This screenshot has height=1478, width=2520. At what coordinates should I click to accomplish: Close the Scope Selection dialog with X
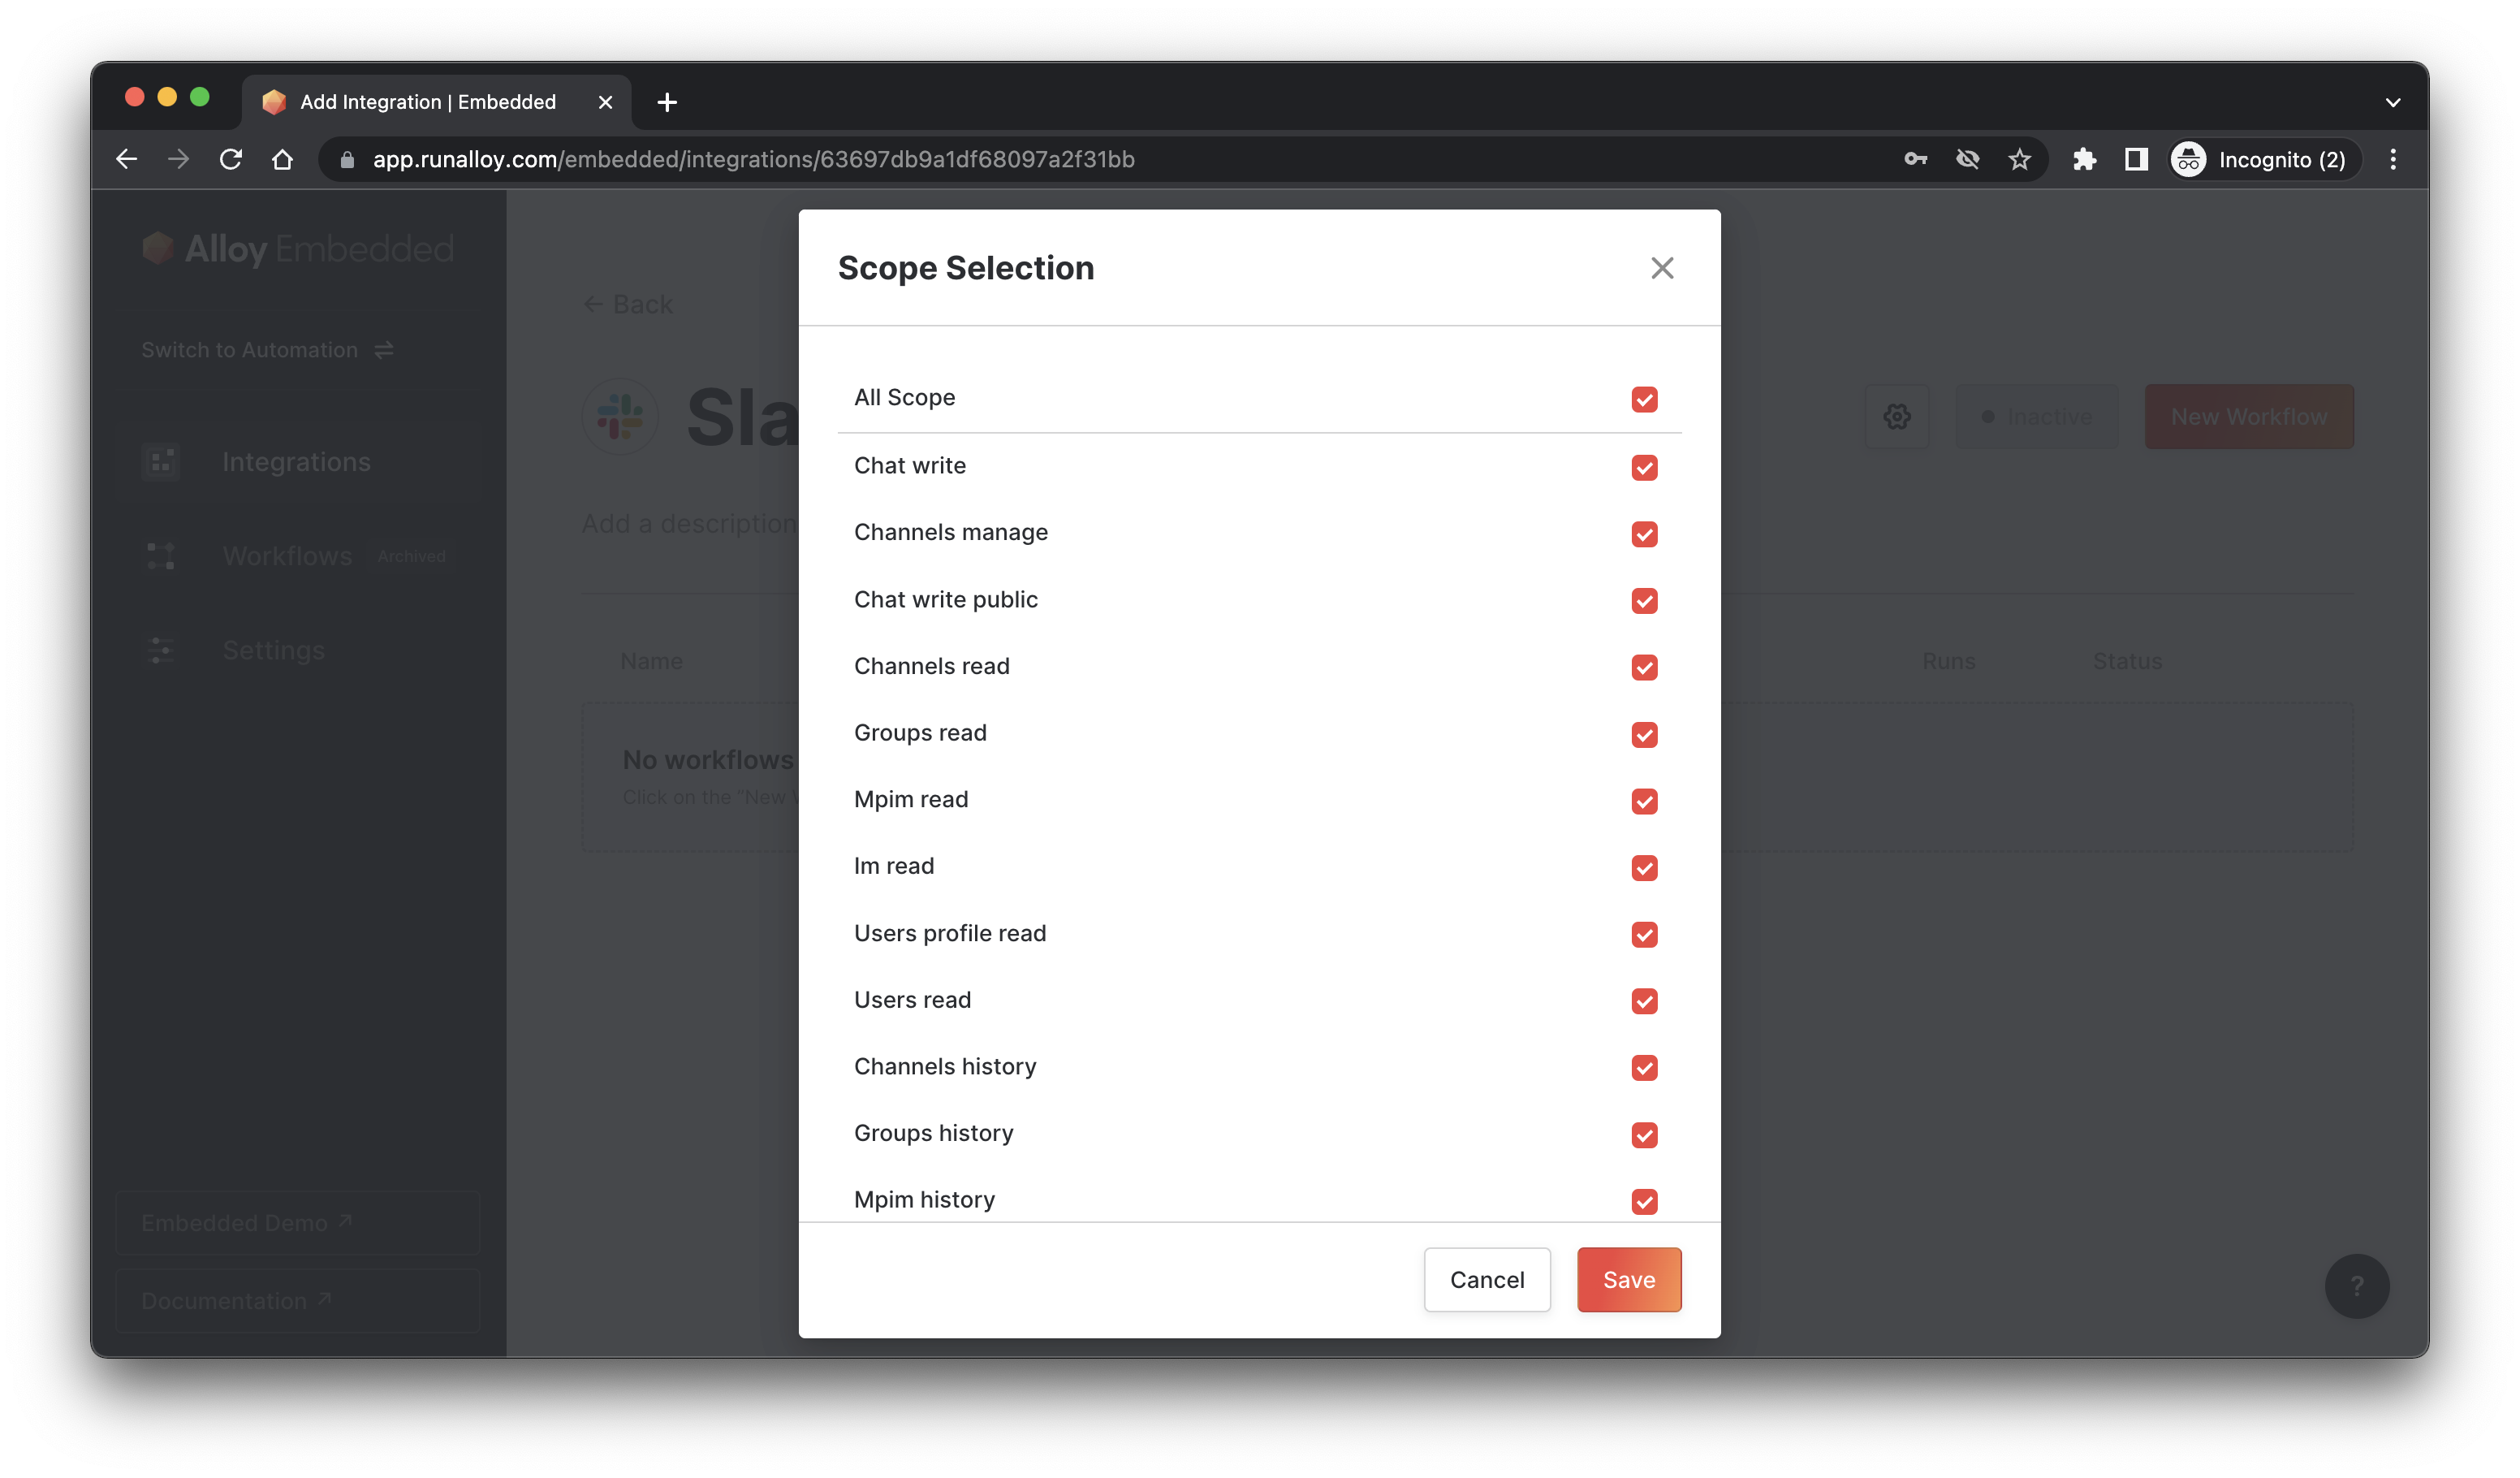1661,268
